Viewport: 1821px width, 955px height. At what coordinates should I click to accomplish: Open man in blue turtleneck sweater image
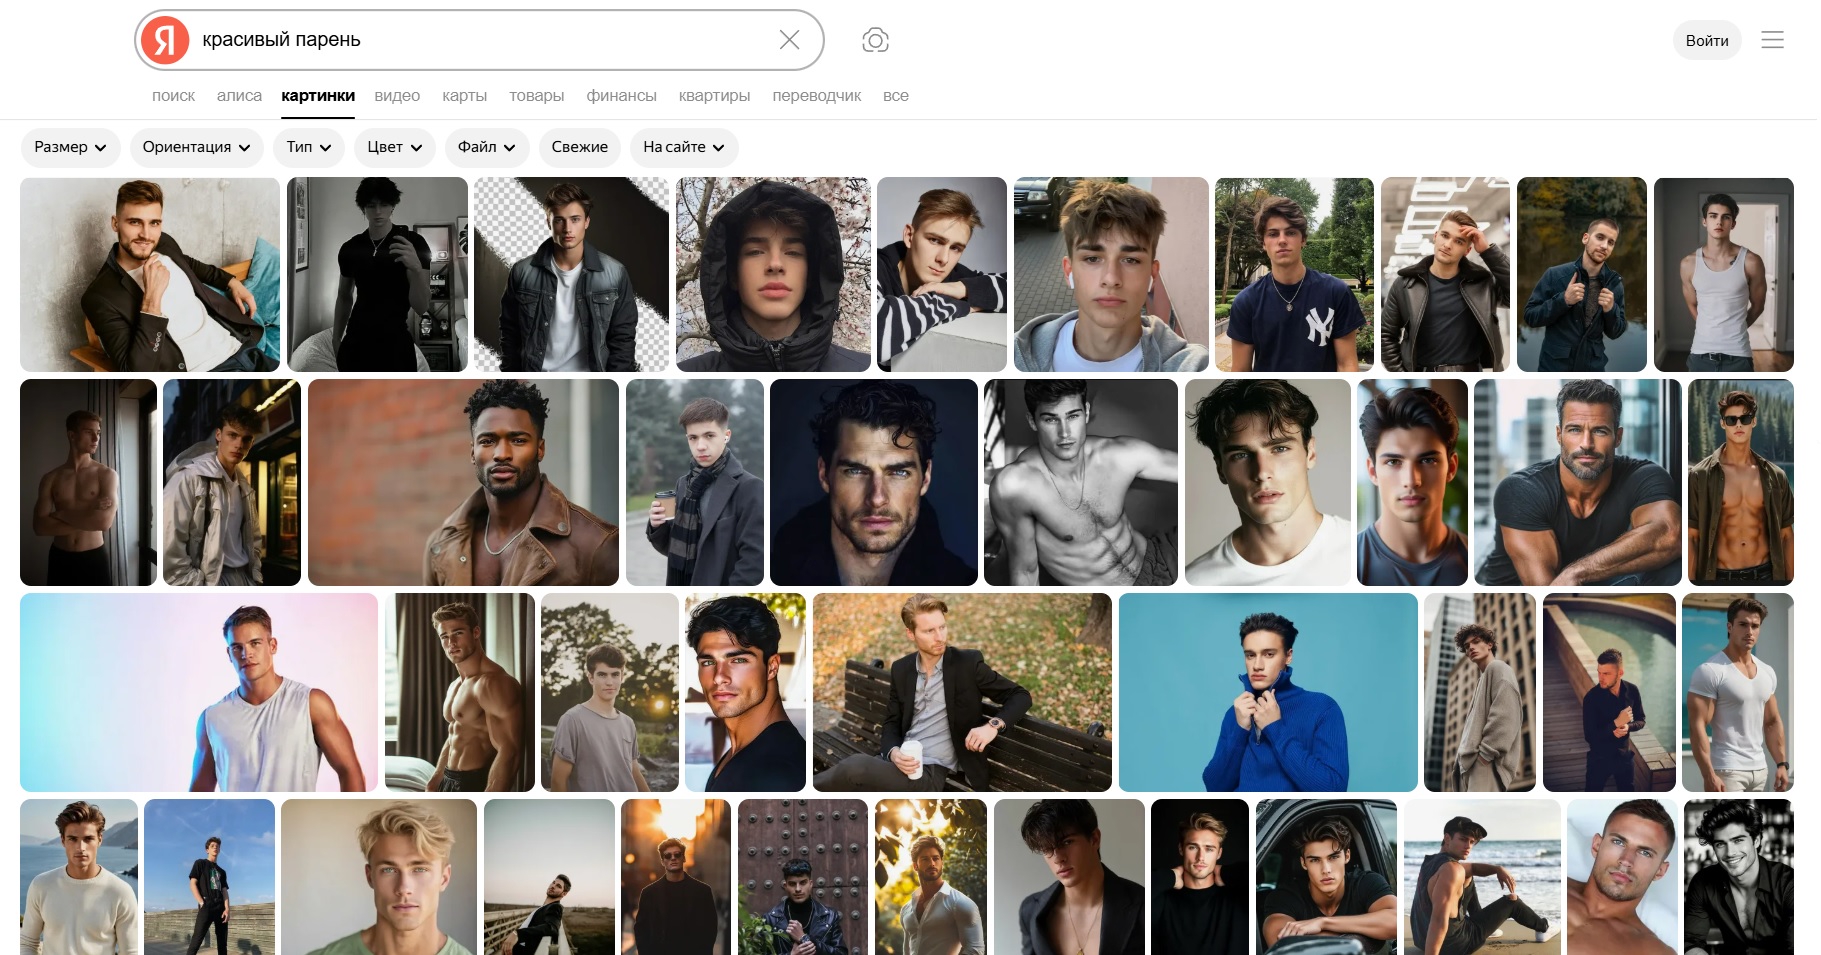point(1268,692)
